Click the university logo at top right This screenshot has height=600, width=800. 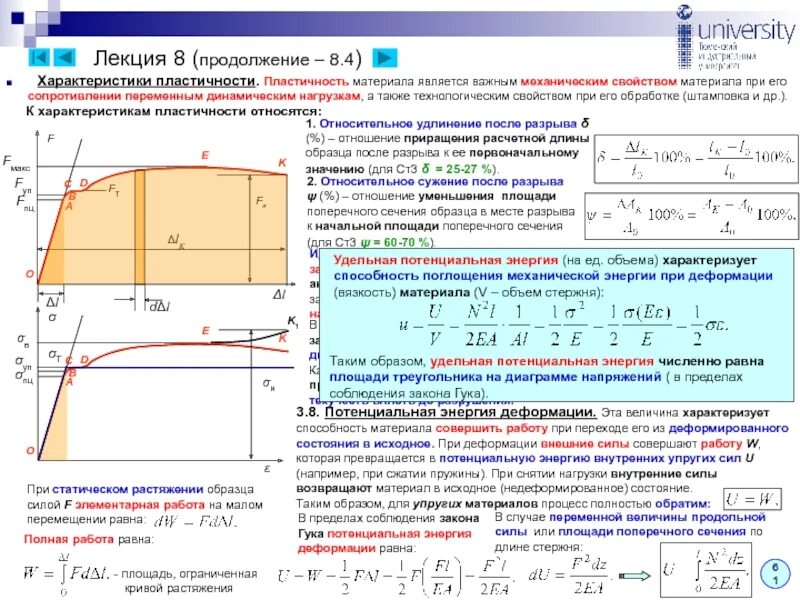tap(736, 37)
